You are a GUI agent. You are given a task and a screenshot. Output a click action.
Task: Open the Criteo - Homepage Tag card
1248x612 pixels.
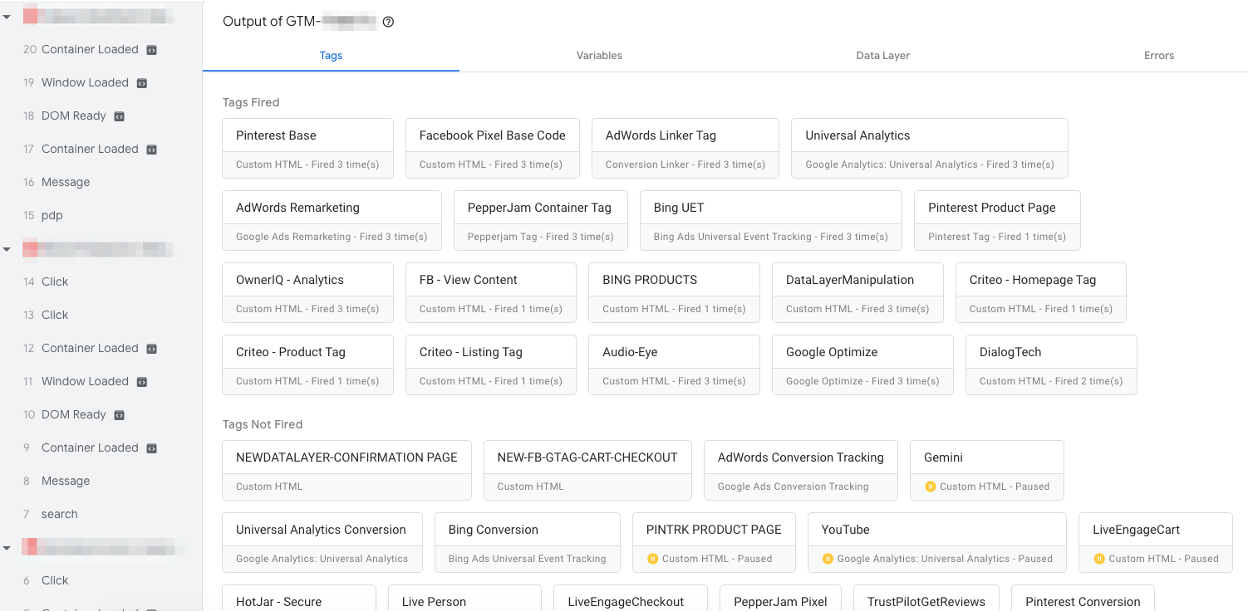pos(1041,293)
